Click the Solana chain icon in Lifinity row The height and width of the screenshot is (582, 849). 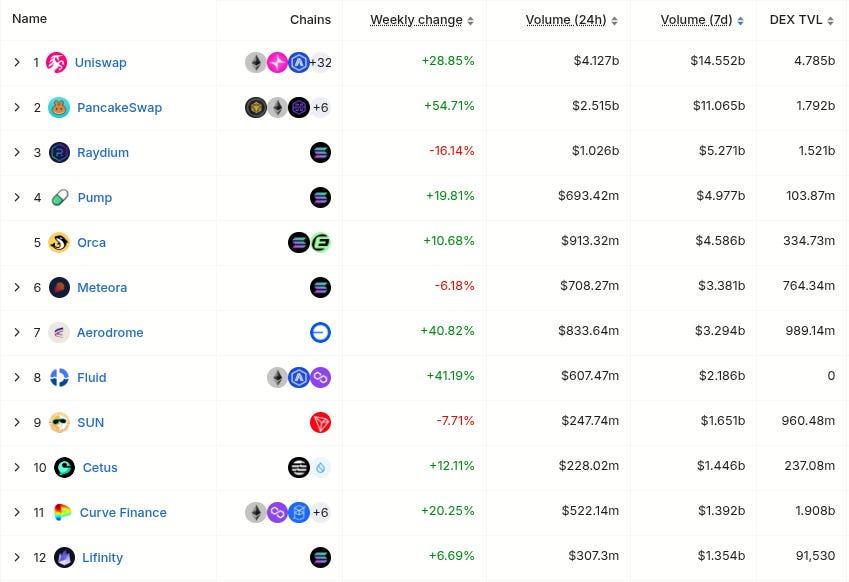(320, 558)
